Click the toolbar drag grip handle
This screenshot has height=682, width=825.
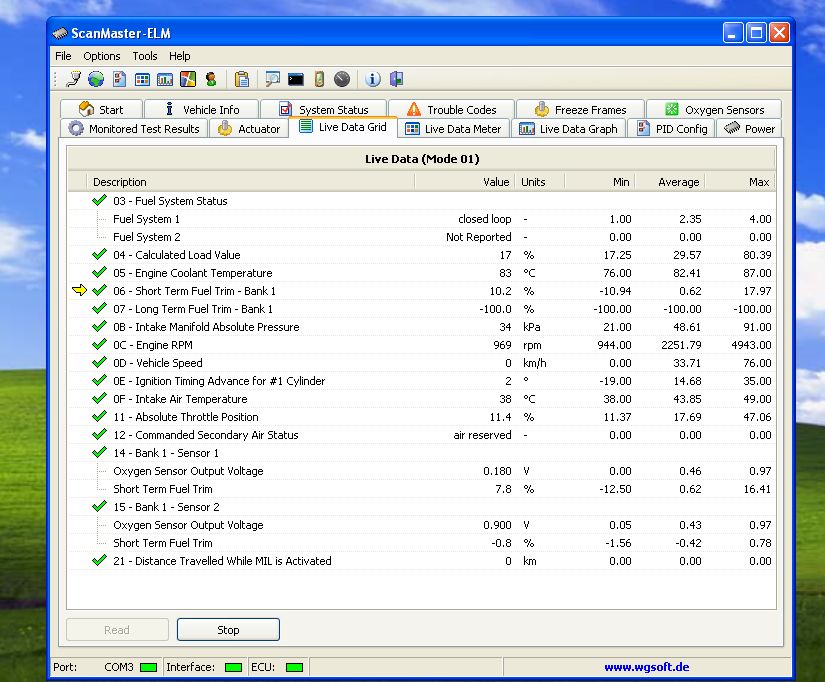click(x=55, y=79)
